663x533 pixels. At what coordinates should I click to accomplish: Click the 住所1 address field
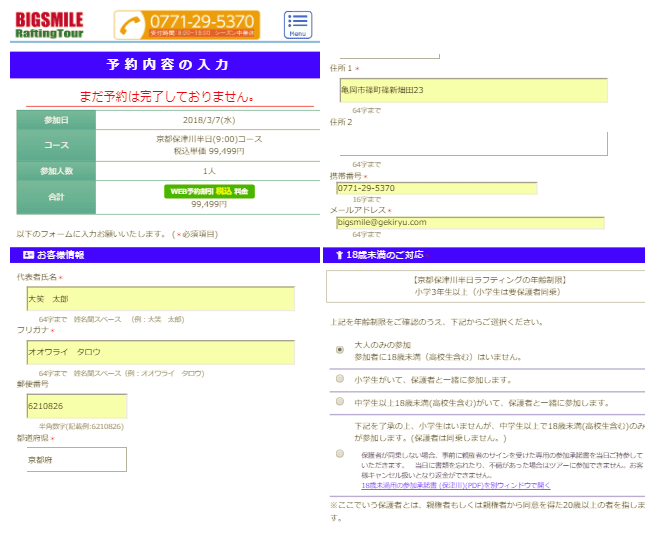pos(473,90)
